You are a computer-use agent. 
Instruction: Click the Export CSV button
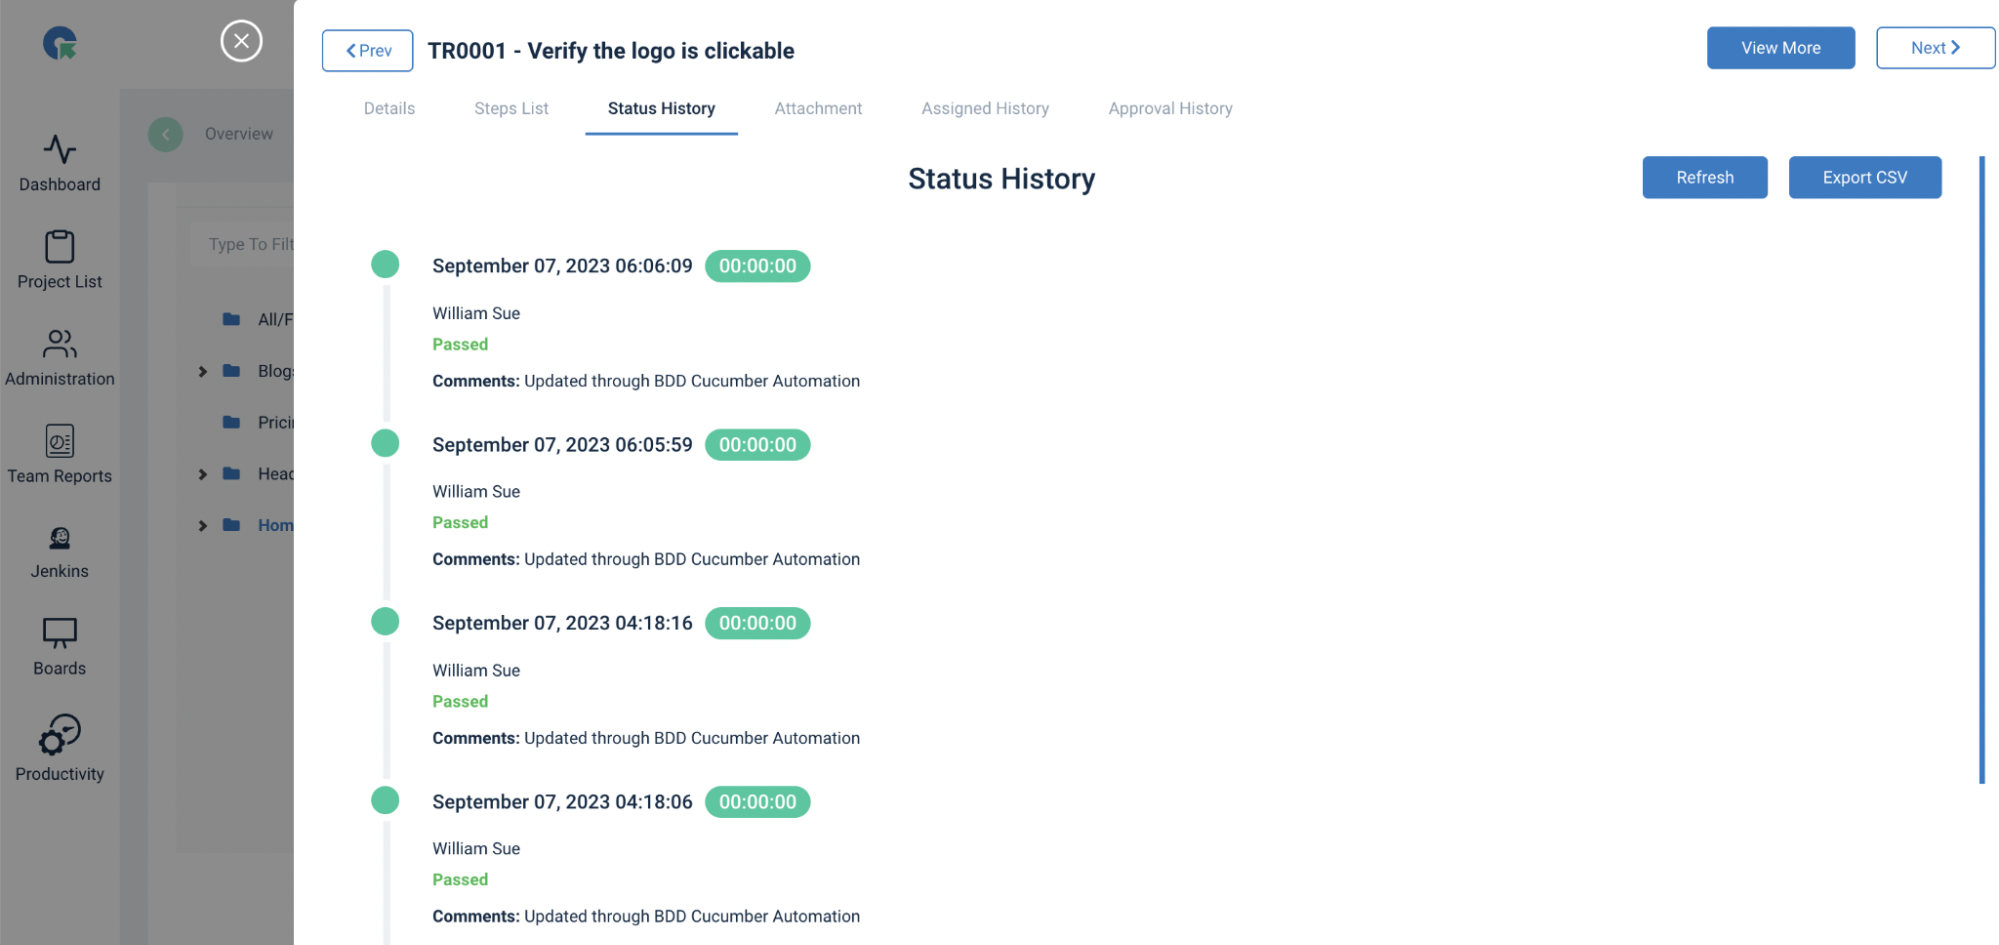click(x=1864, y=177)
